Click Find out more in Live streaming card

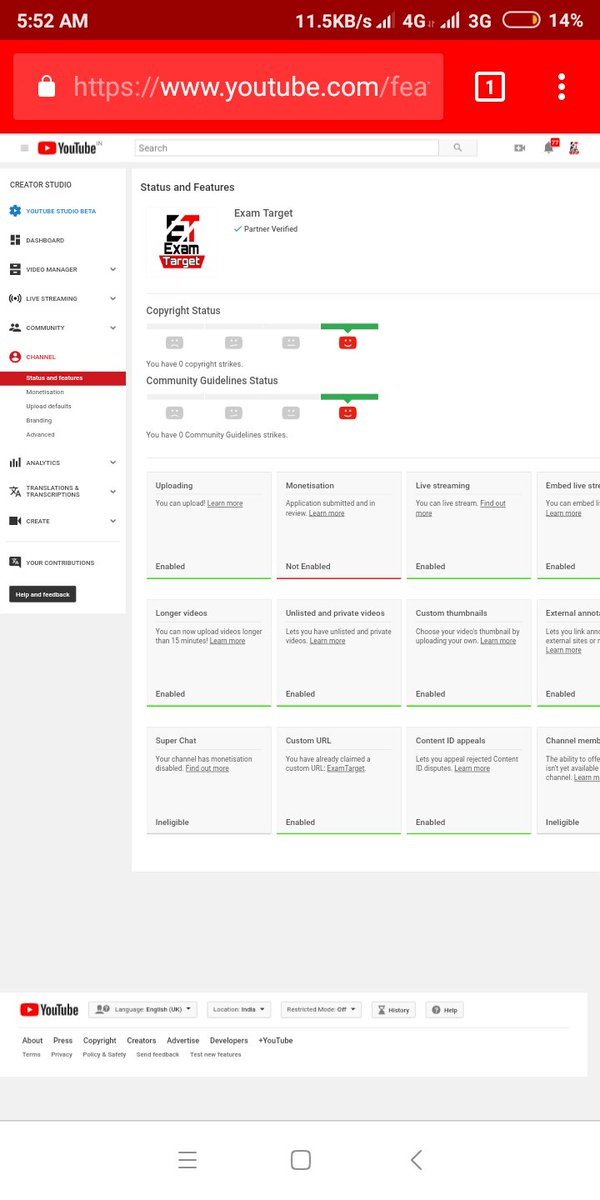[x=461, y=508]
